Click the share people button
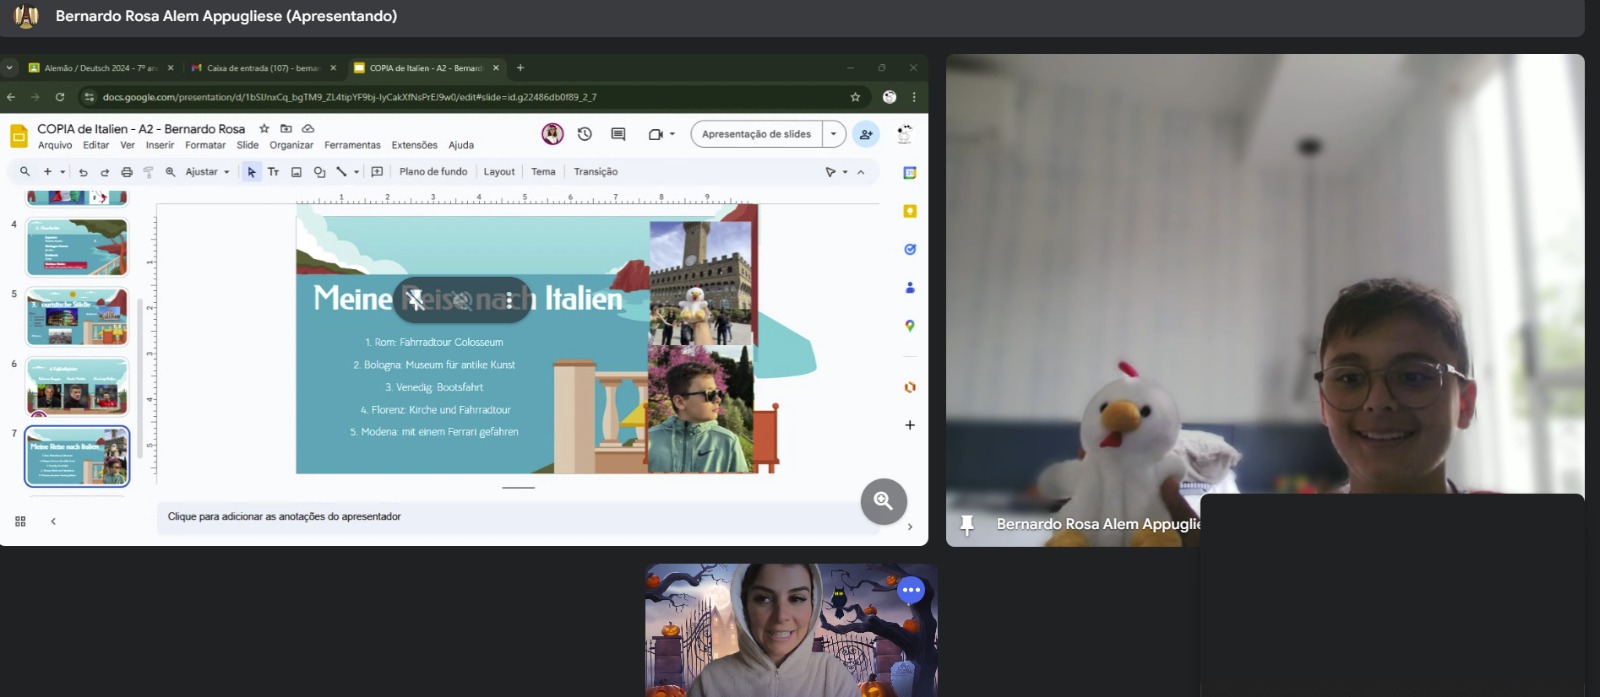The height and width of the screenshot is (697, 1600). (866, 134)
